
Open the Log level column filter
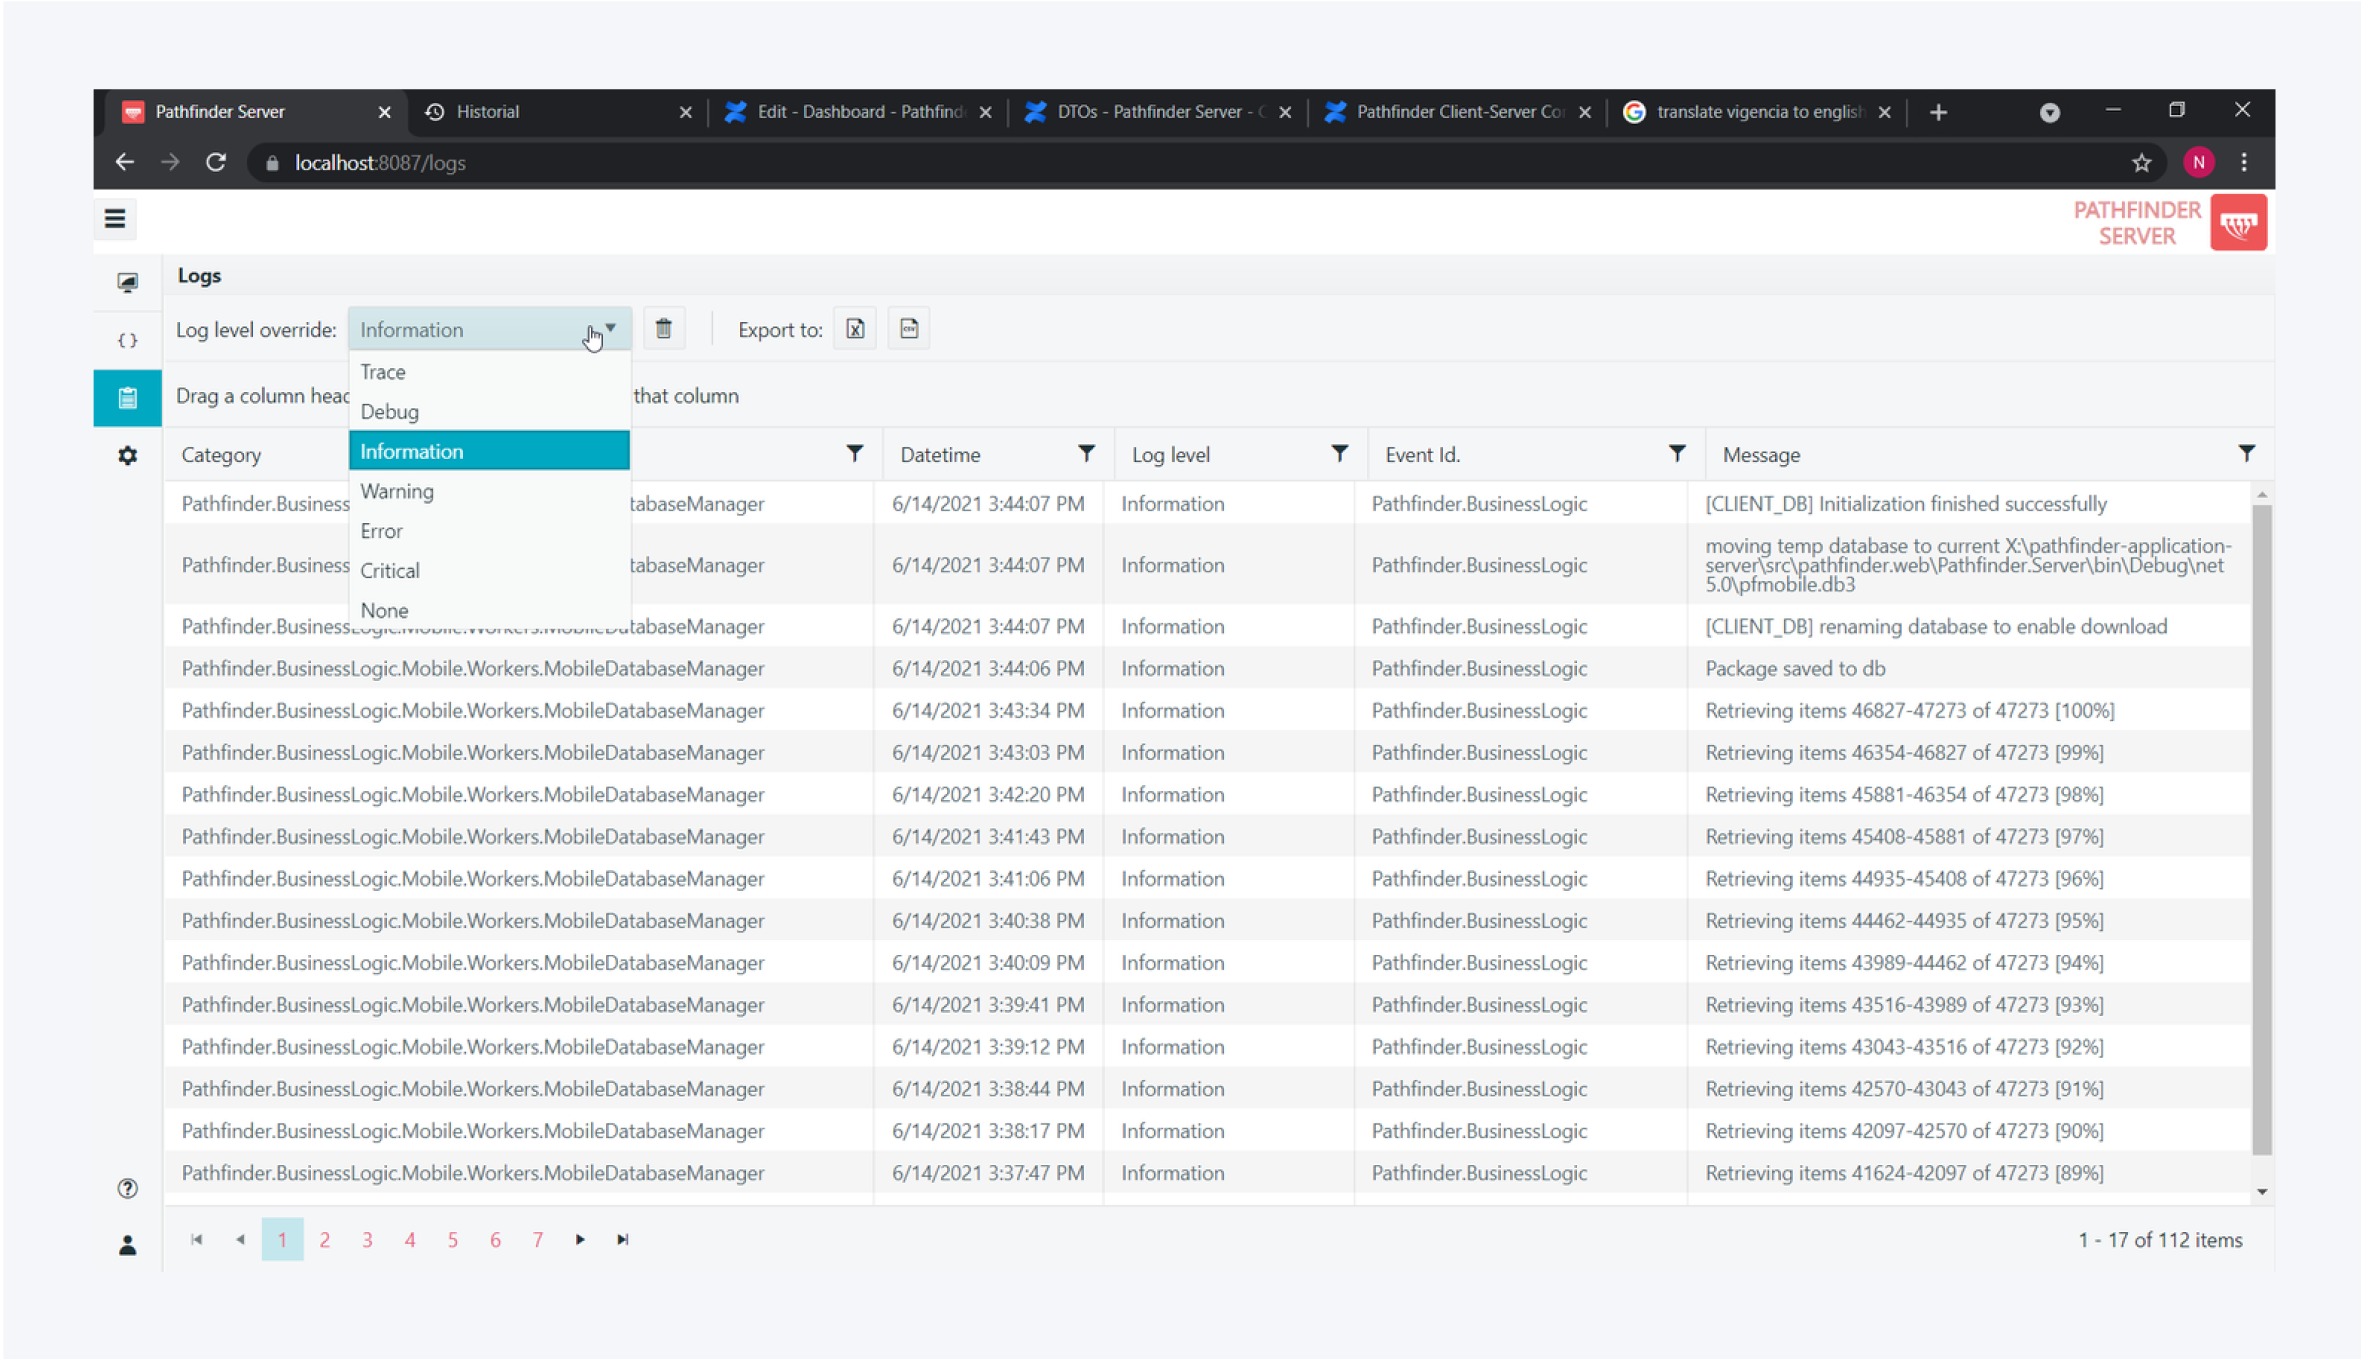[1339, 454]
